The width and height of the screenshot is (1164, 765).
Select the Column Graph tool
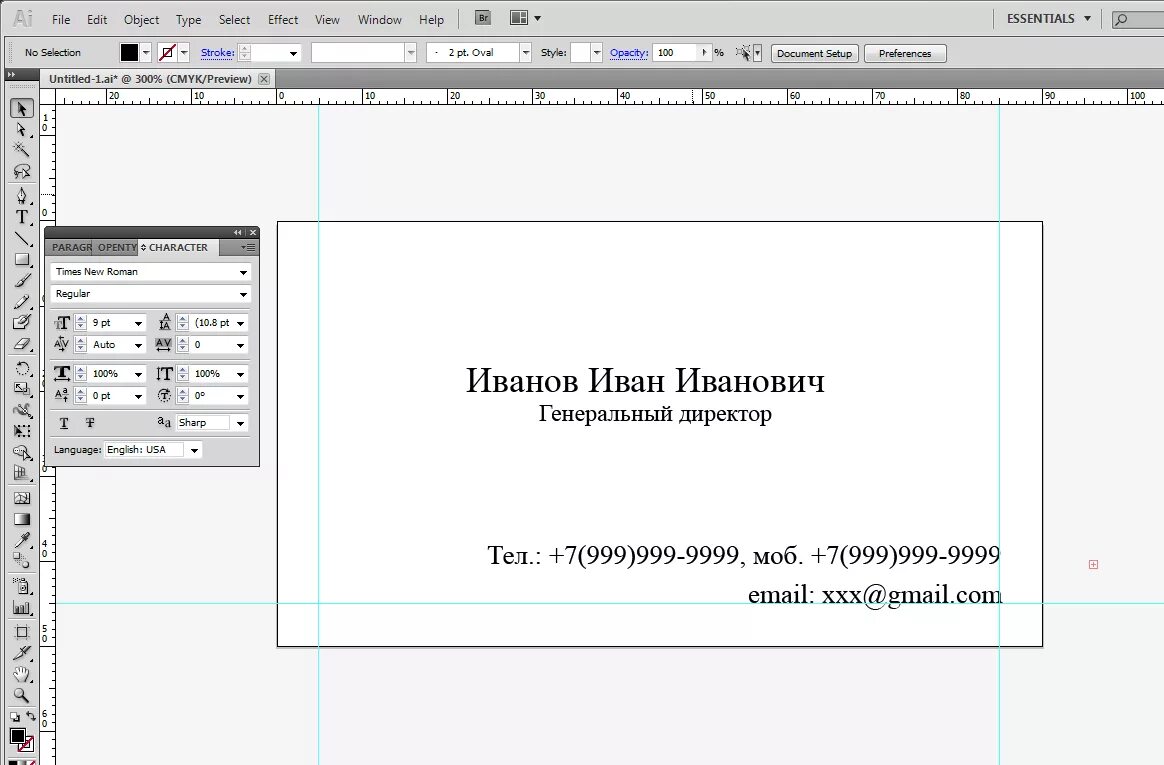(x=22, y=608)
